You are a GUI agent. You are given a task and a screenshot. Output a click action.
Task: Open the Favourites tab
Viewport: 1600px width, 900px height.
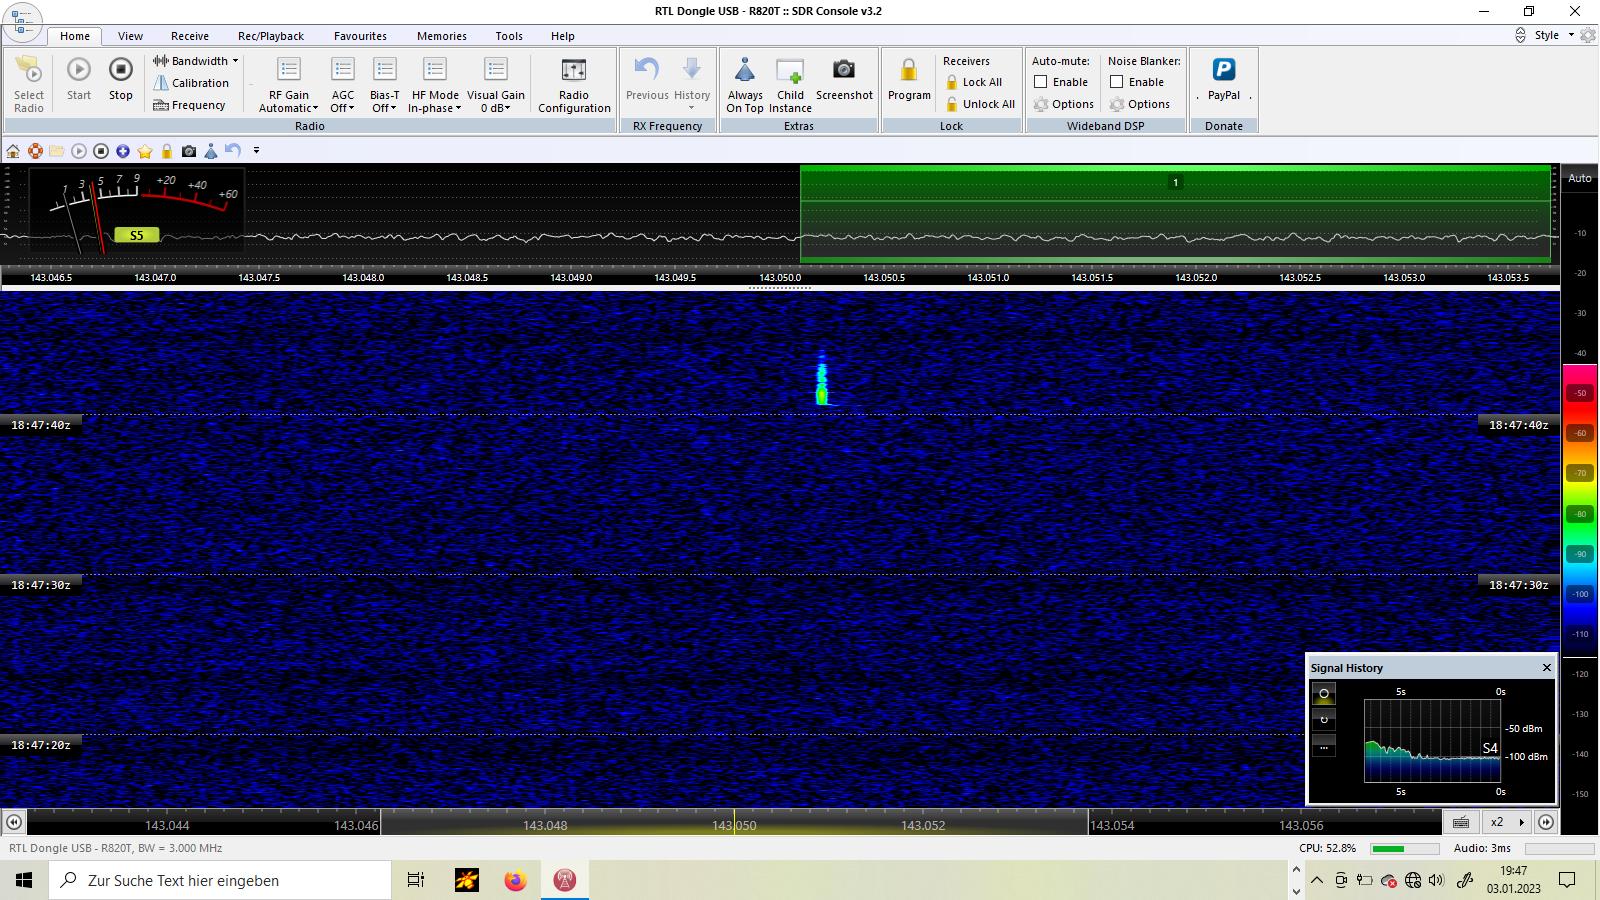[x=360, y=36]
